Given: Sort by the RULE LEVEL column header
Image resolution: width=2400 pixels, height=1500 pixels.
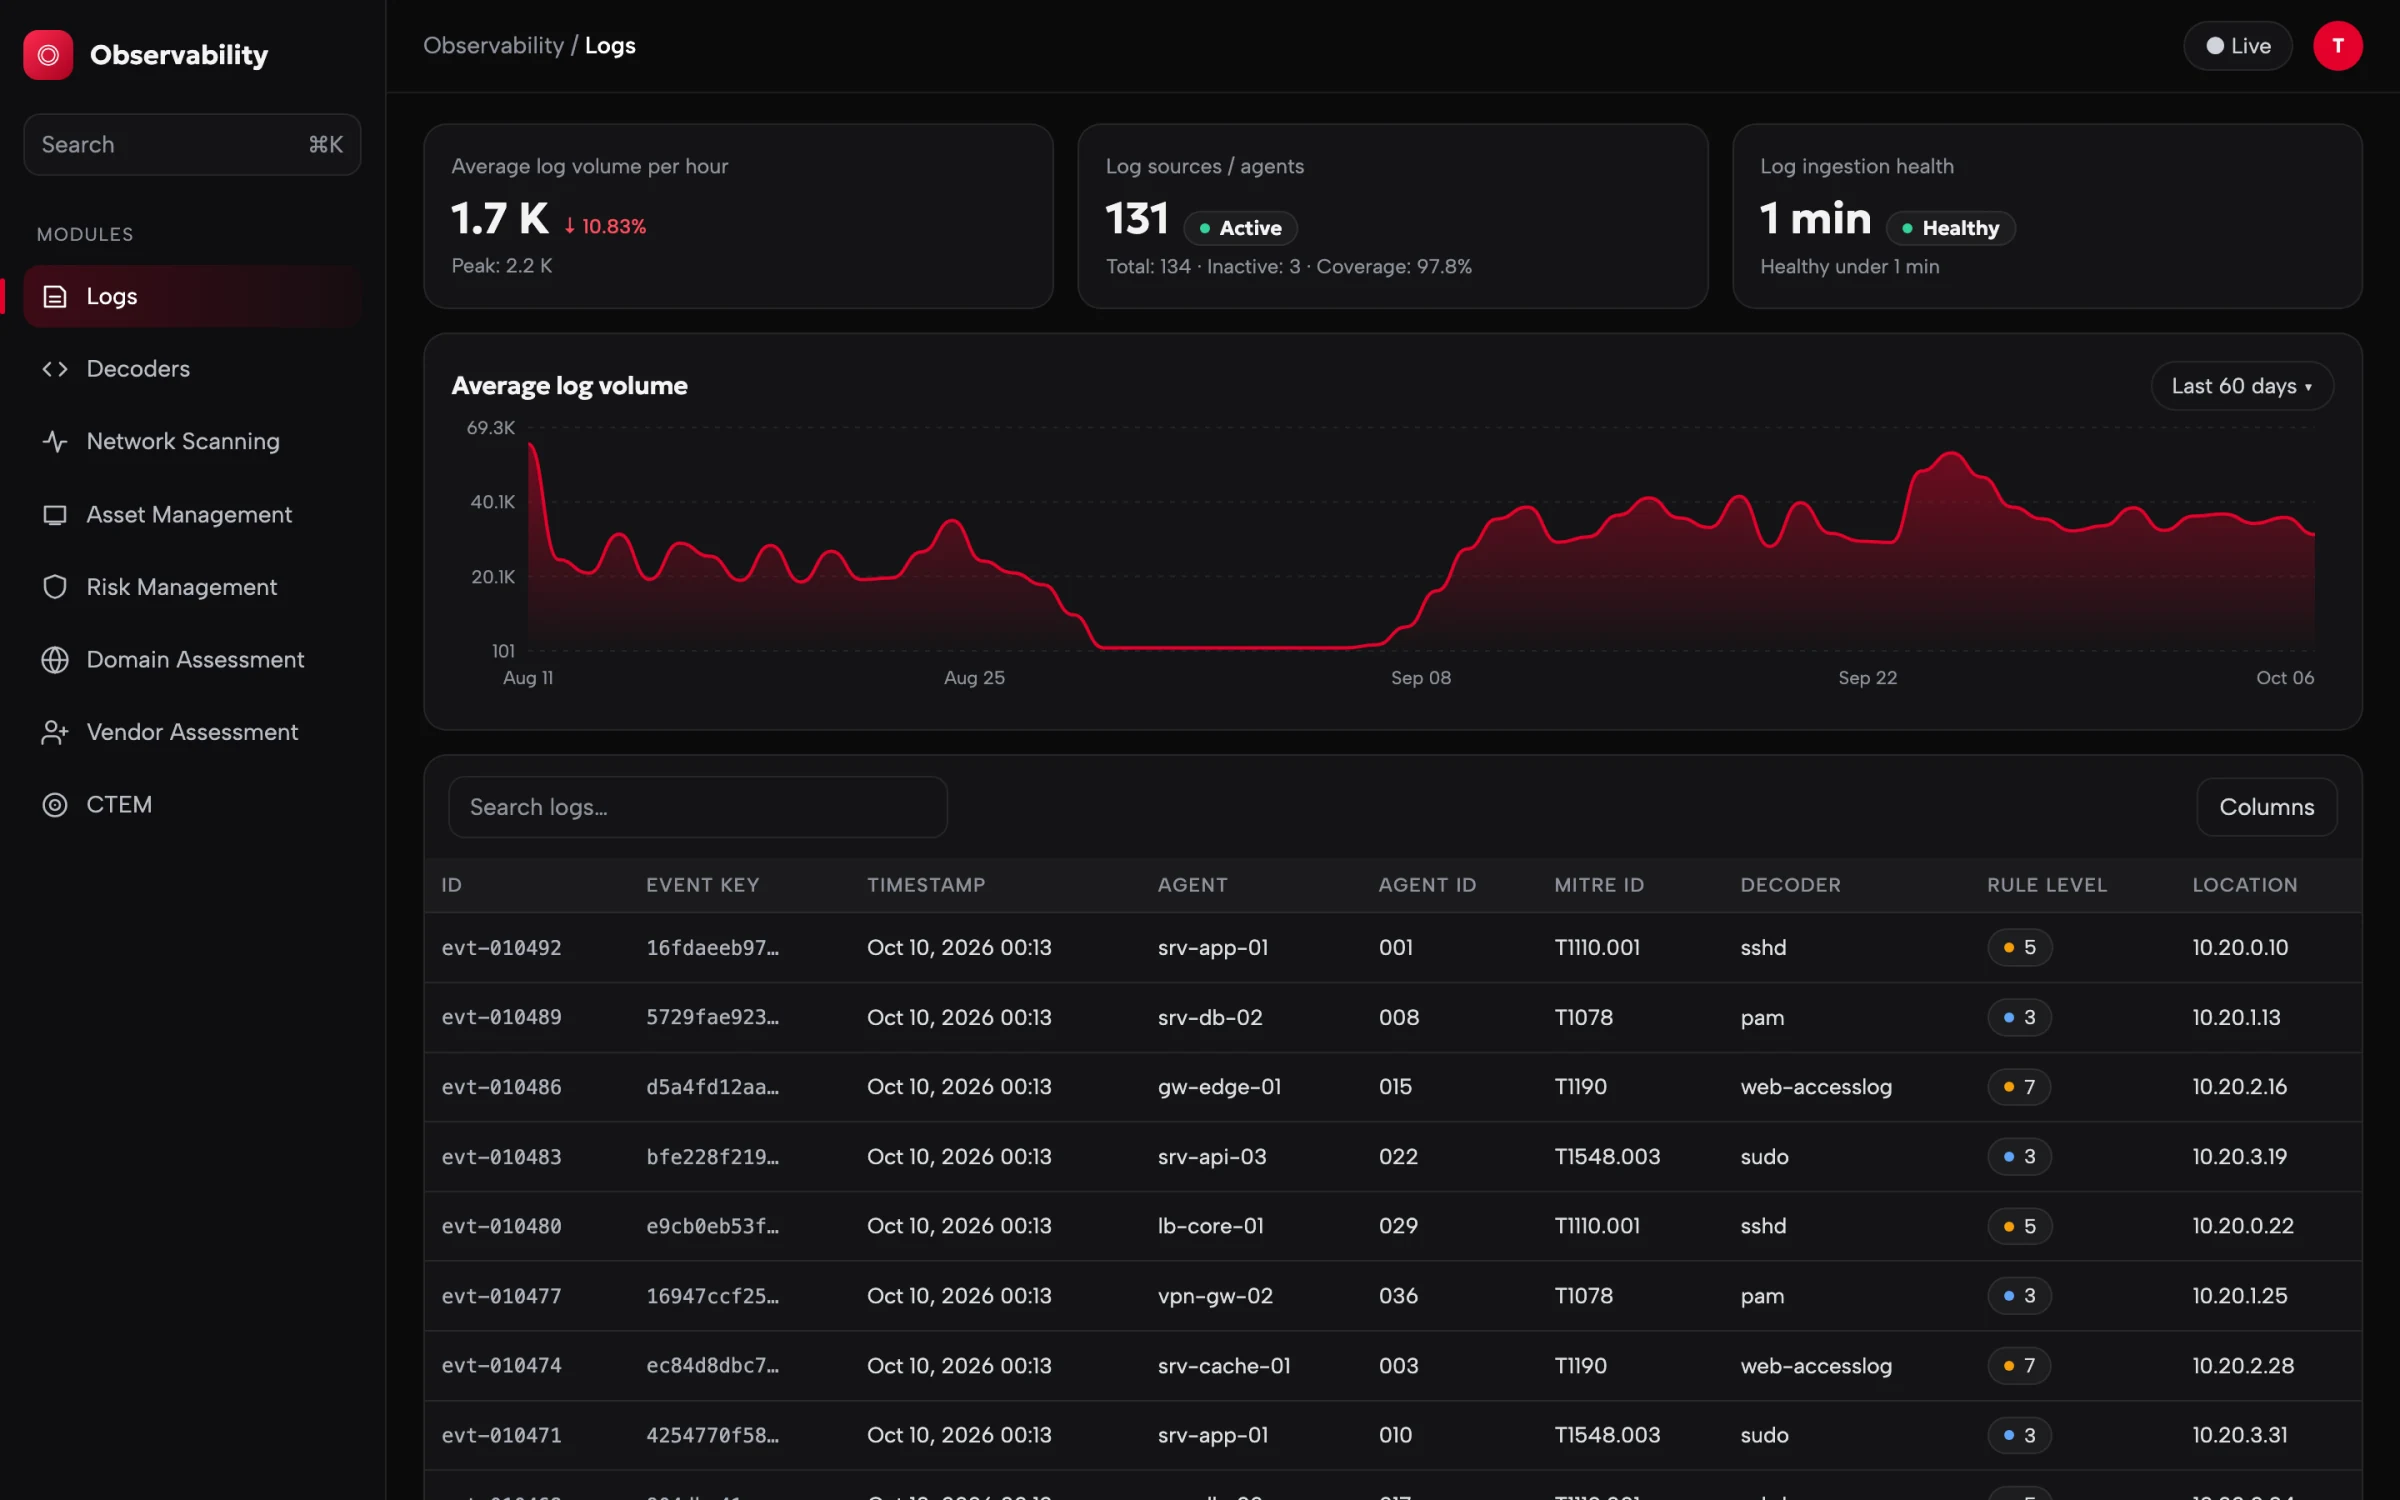Looking at the screenshot, I should (x=2046, y=885).
